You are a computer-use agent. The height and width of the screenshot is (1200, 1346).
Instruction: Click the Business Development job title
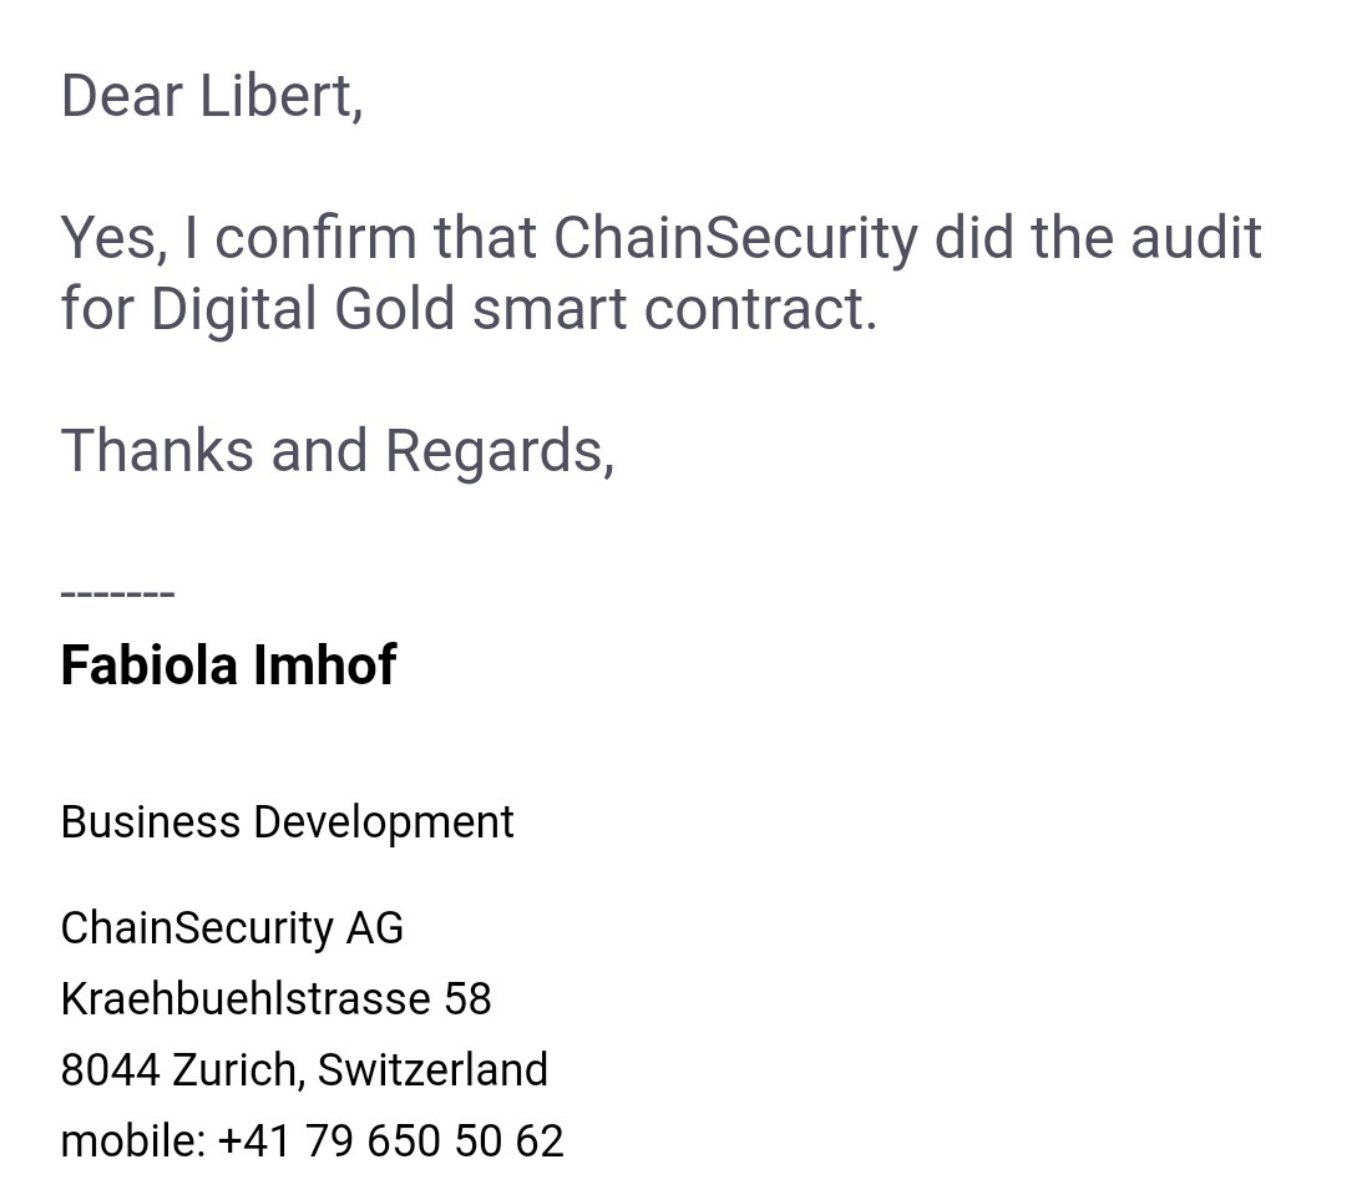[x=287, y=823]
